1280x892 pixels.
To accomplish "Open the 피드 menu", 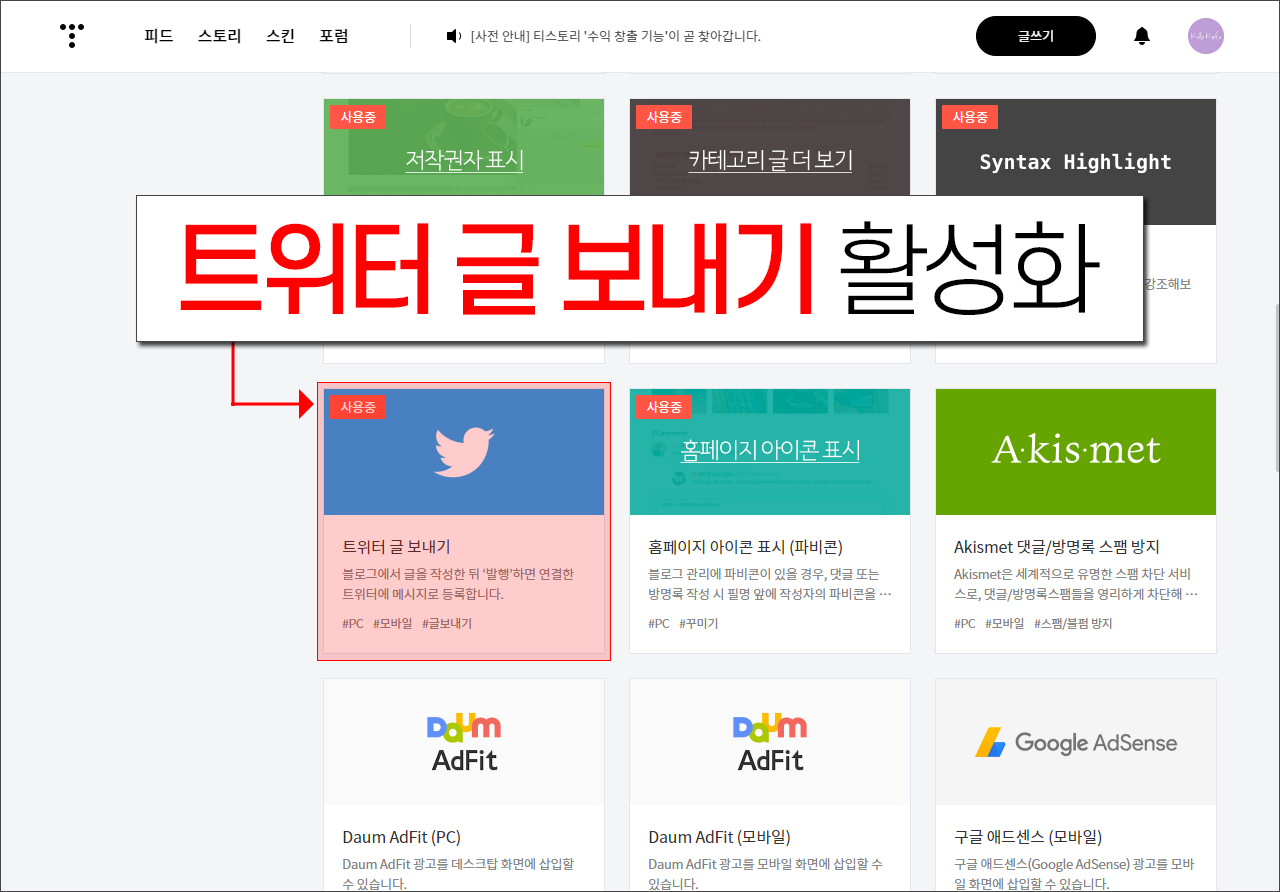I will click(159, 36).
